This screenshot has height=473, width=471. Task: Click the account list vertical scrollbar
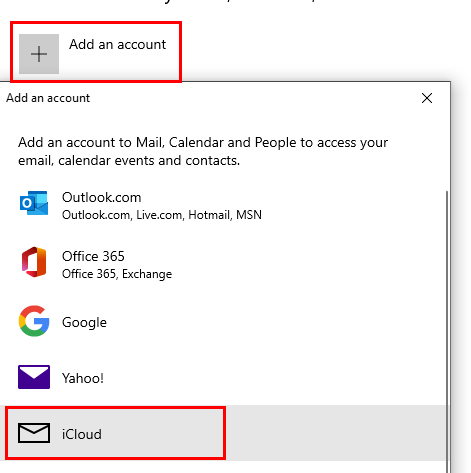(x=447, y=332)
